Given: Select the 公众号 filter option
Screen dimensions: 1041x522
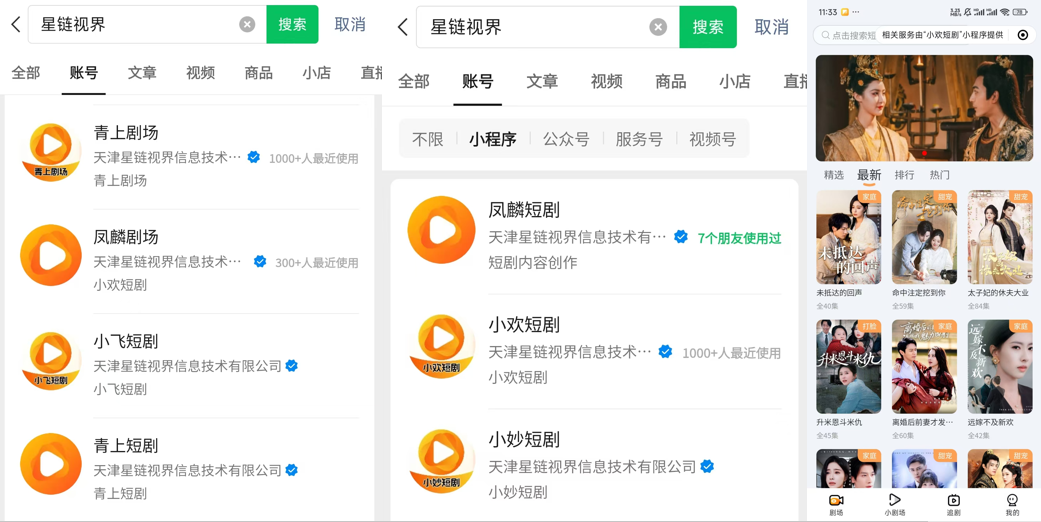Looking at the screenshot, I should coord(566,140).
